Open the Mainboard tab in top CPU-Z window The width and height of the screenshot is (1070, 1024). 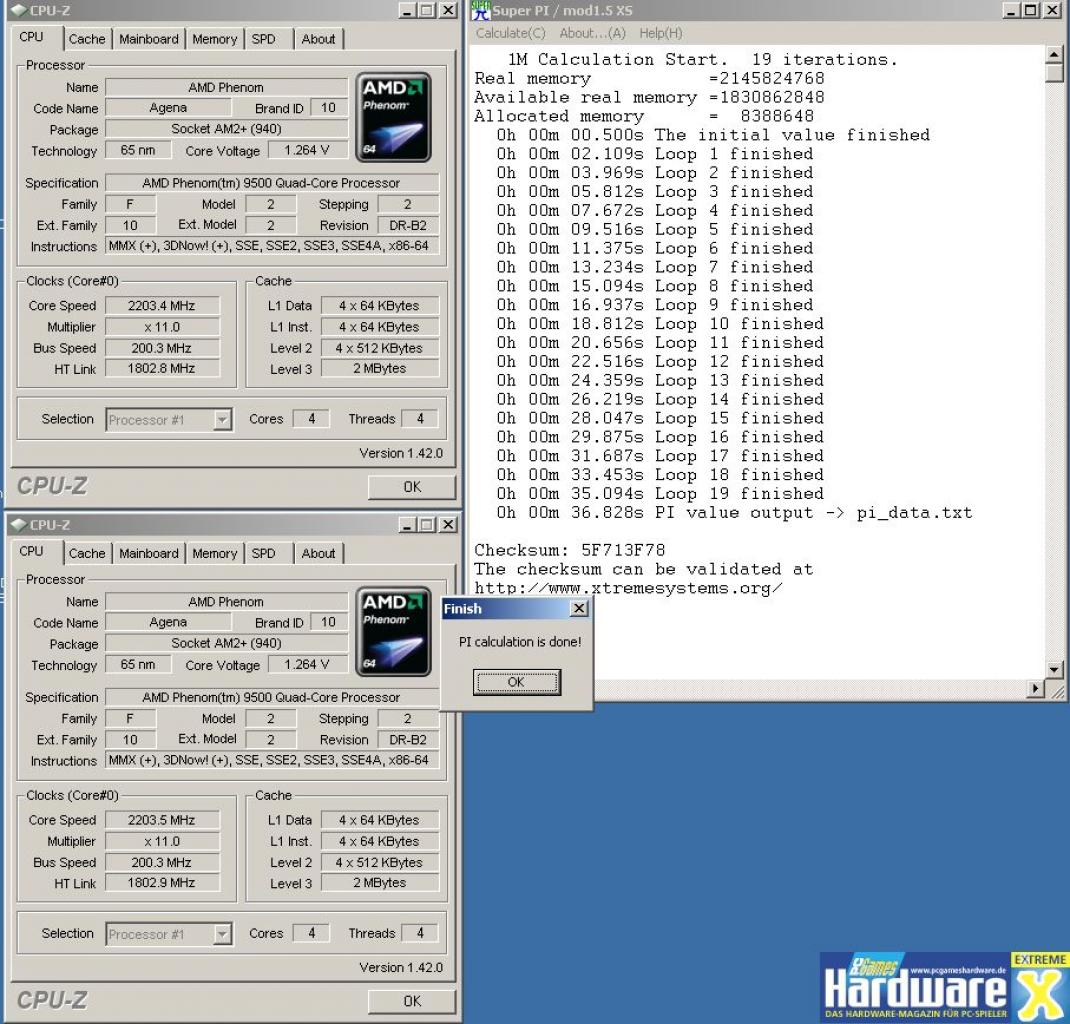point(149,39)
